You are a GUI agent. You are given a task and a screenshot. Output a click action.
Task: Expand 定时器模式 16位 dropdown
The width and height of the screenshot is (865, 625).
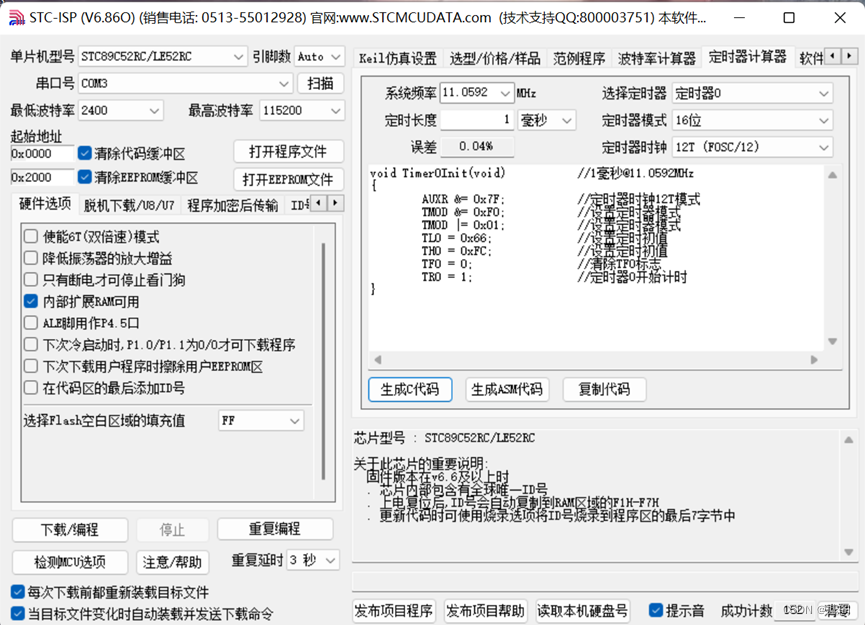752,120
